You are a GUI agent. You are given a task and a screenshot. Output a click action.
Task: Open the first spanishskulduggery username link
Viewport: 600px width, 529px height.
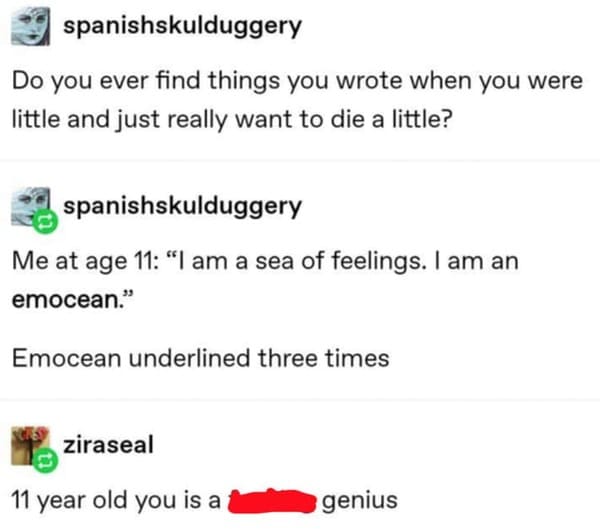pyautogui.click(x=182, y=27)
